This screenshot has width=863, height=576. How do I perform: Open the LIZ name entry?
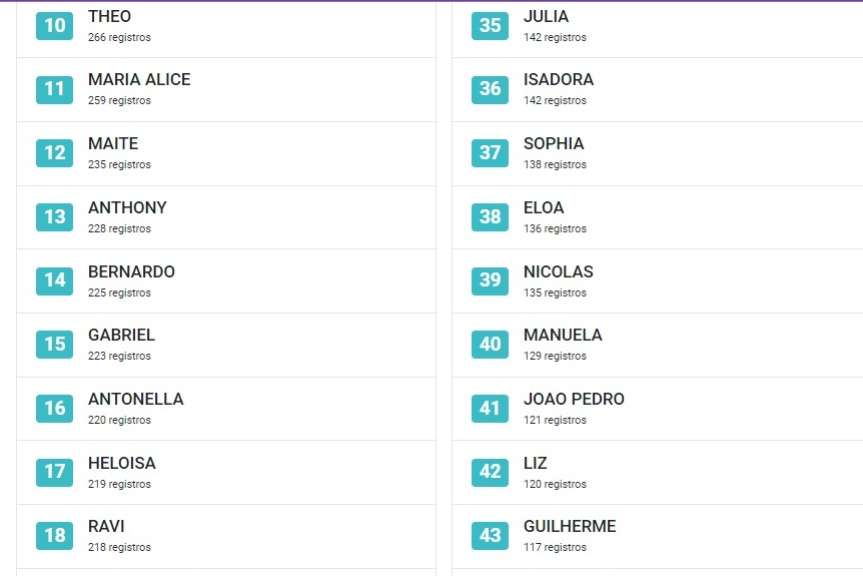click(x=535, y=463)
